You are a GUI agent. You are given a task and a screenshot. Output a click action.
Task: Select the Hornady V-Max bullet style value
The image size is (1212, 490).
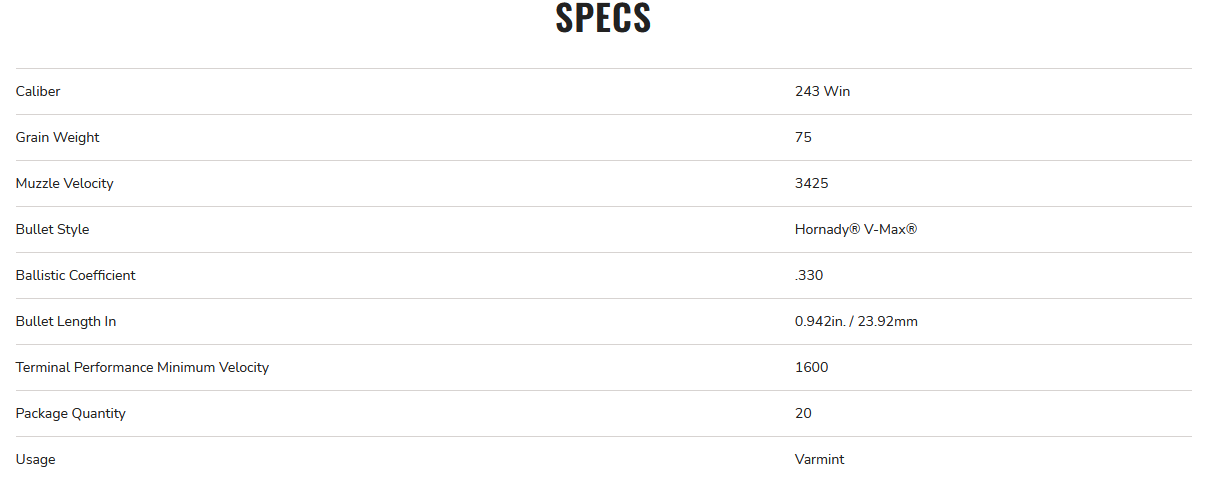point(856,229)
